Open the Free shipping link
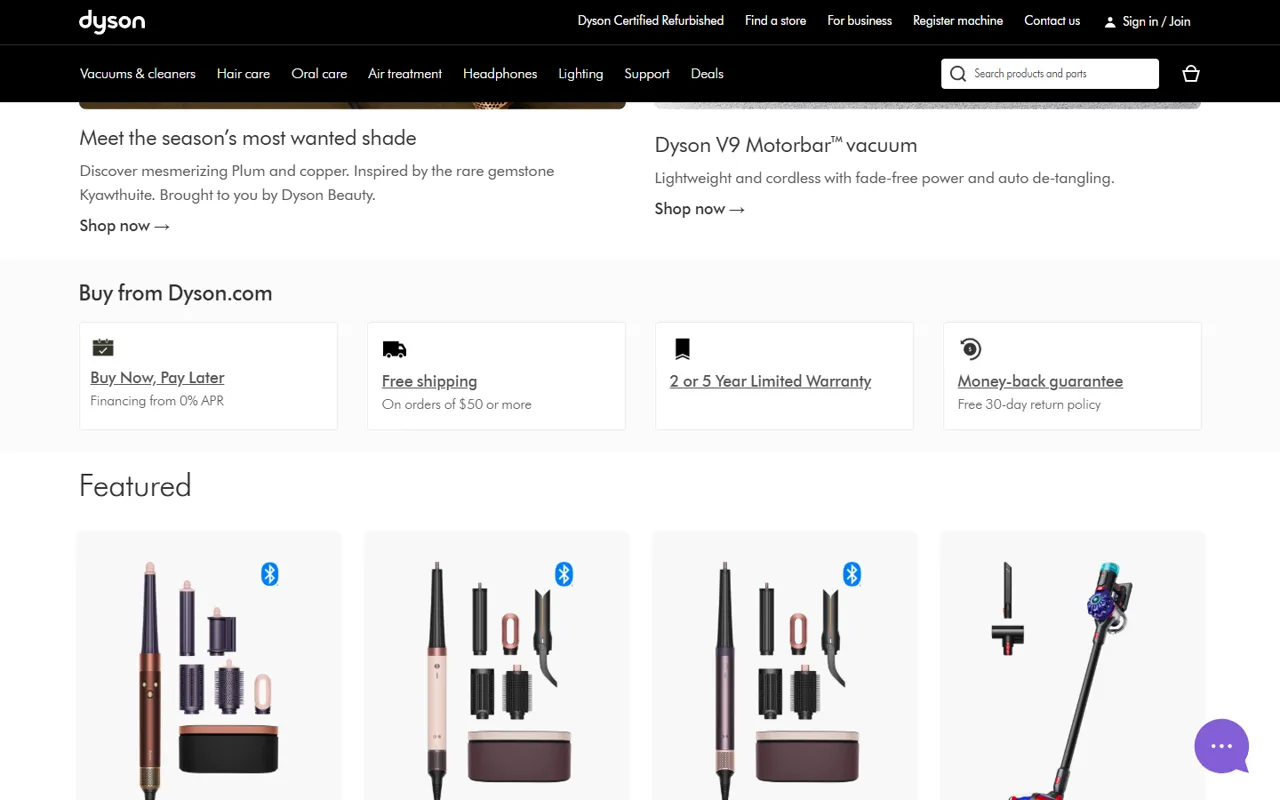The image size is (1280, 800). click(429, 381)
